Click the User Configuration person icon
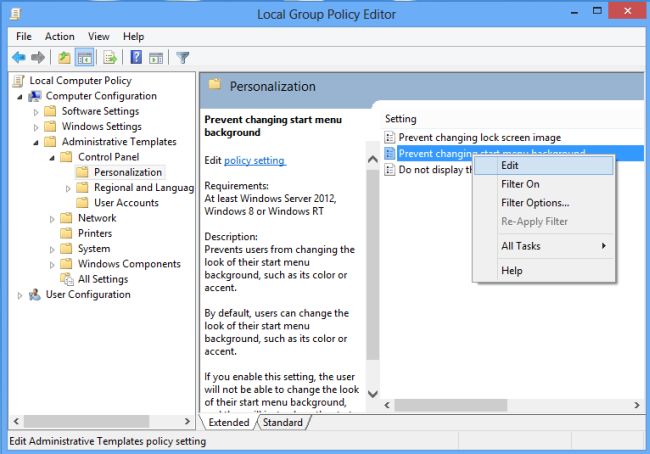Screen dimensions: 650x454 (x=34, y=295)
